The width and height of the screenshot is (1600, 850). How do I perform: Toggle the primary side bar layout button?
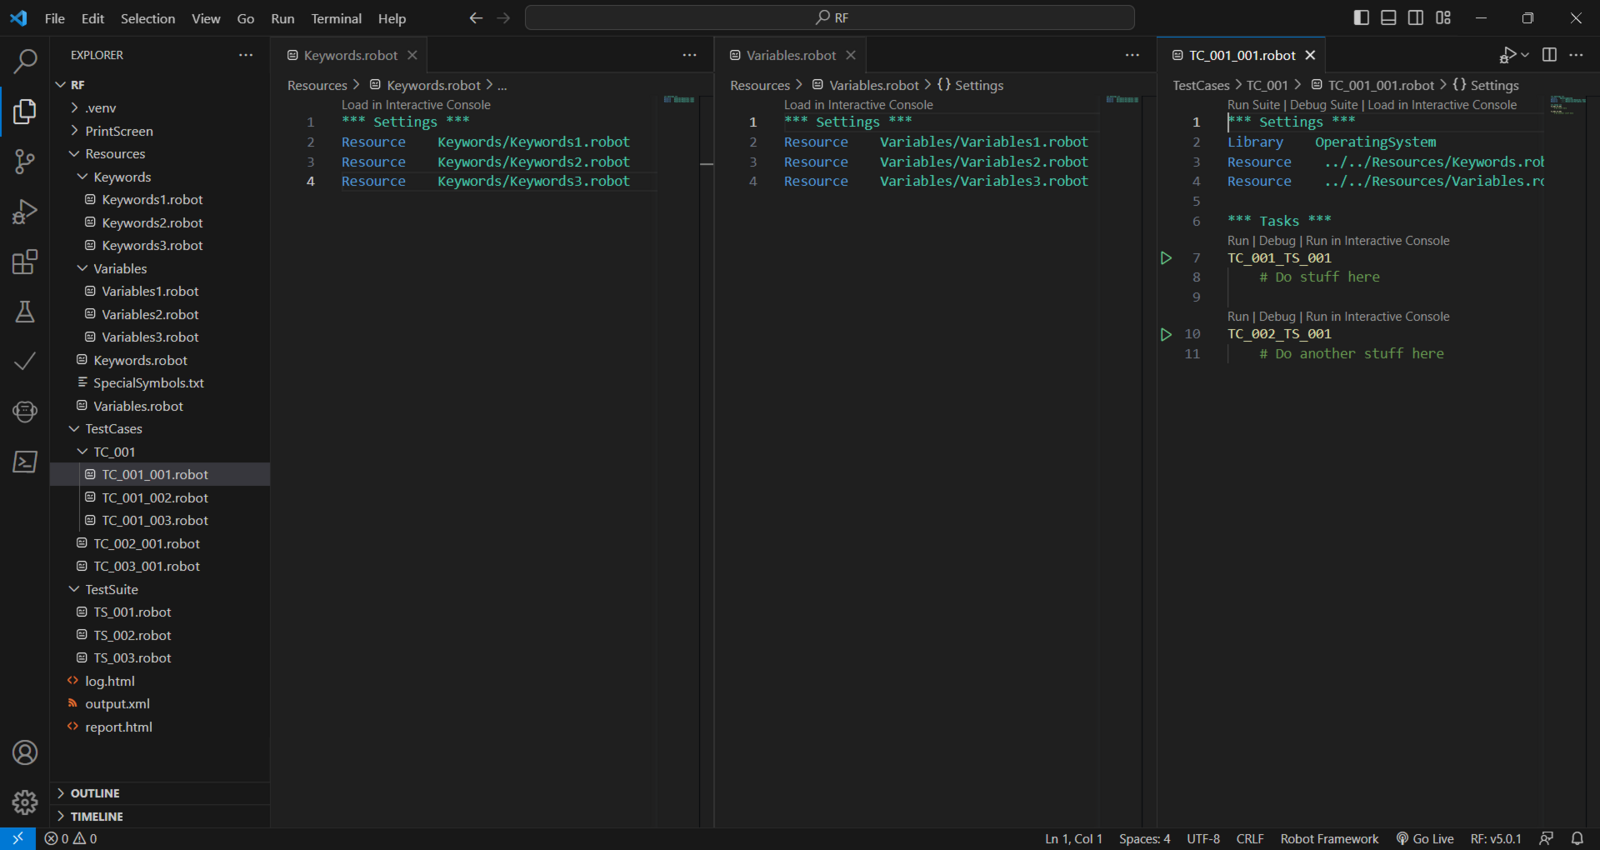point(1361,18)
